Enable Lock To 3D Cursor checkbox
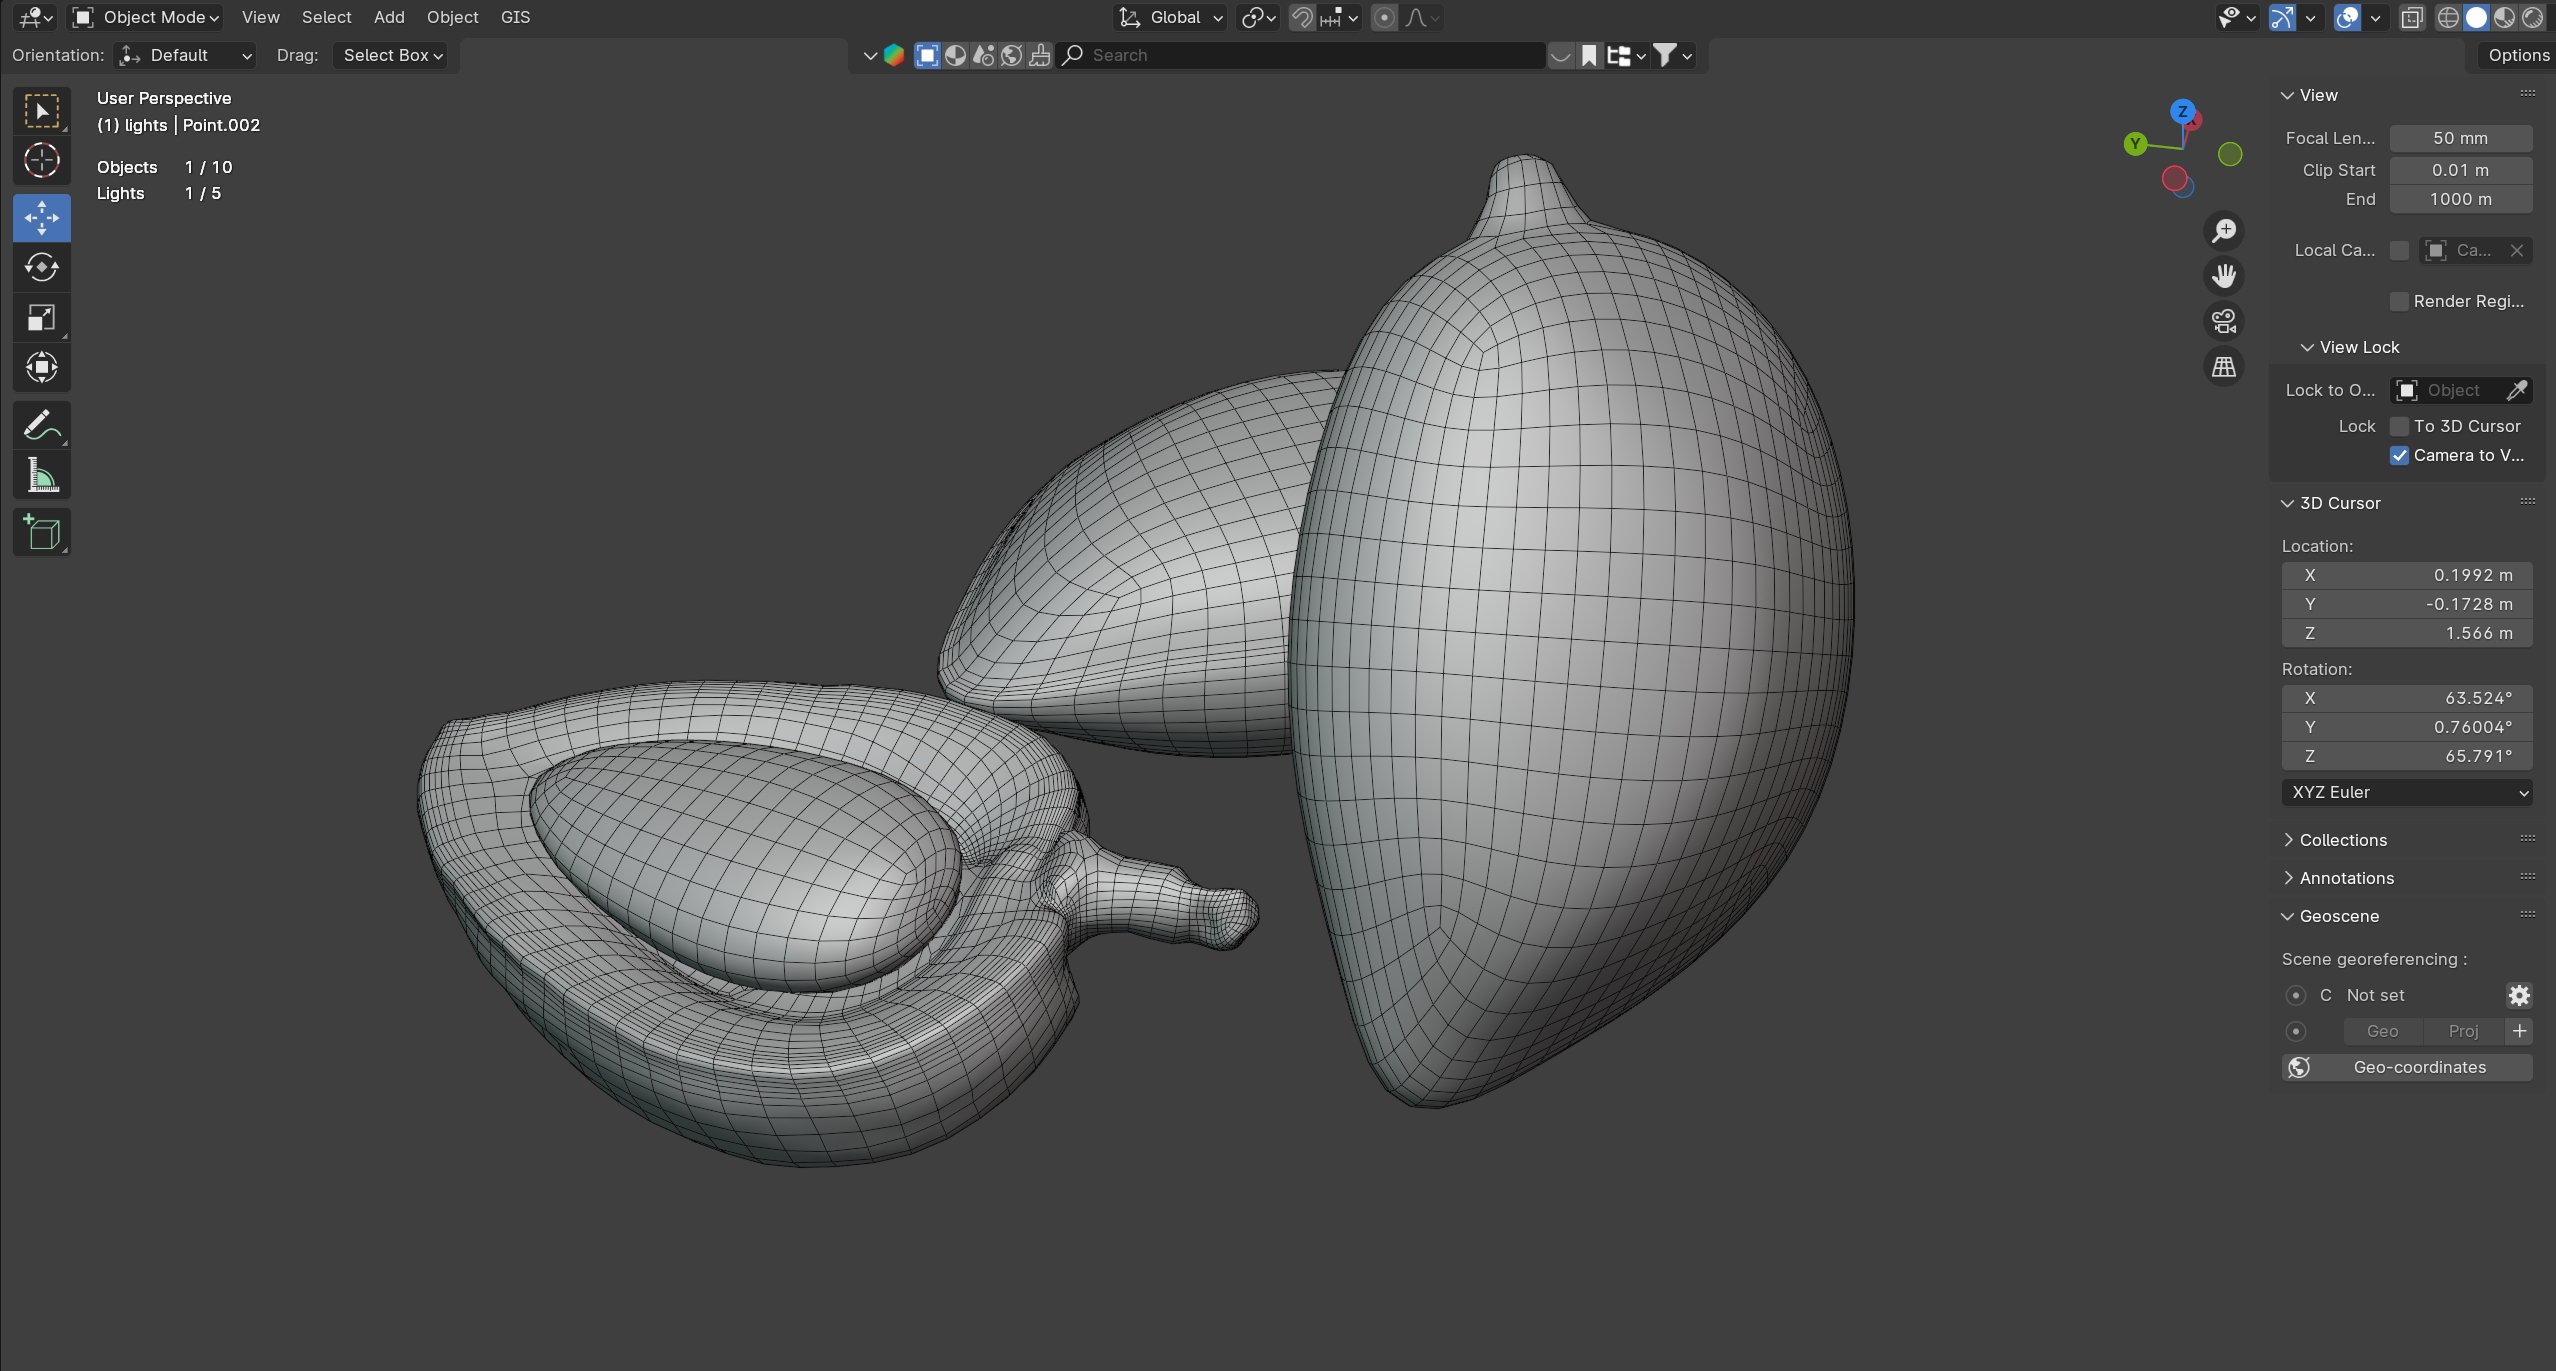This screenshot has width=2556, height=1371. (2399, 426)
